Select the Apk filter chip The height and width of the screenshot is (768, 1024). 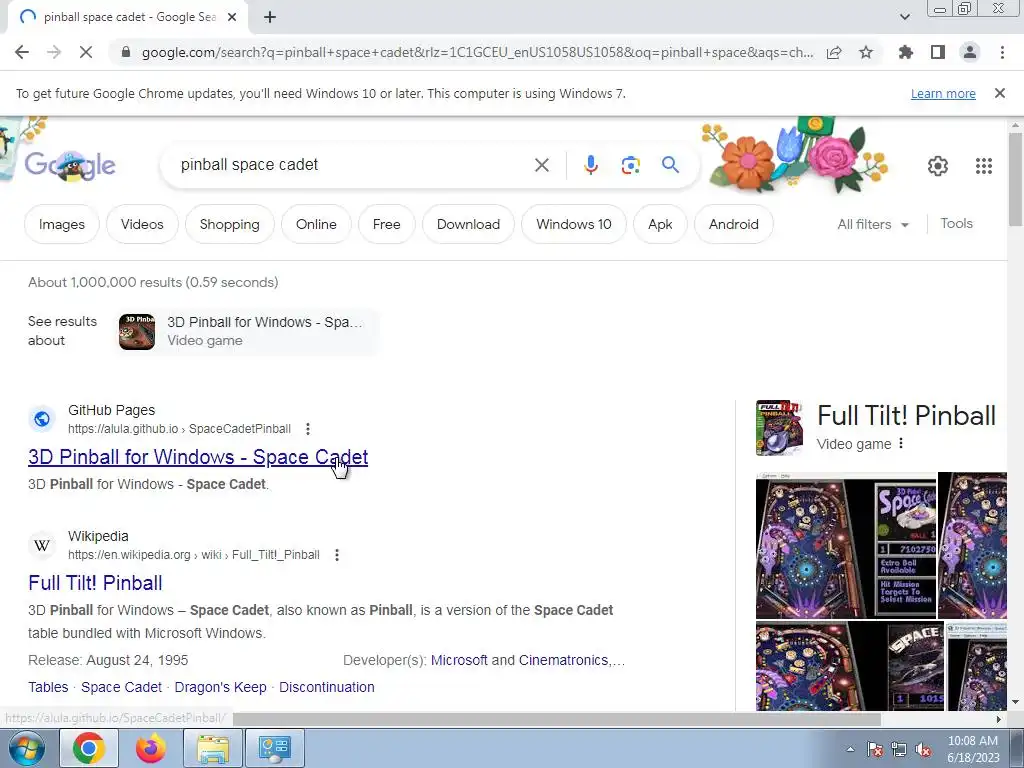click(660, 224)
